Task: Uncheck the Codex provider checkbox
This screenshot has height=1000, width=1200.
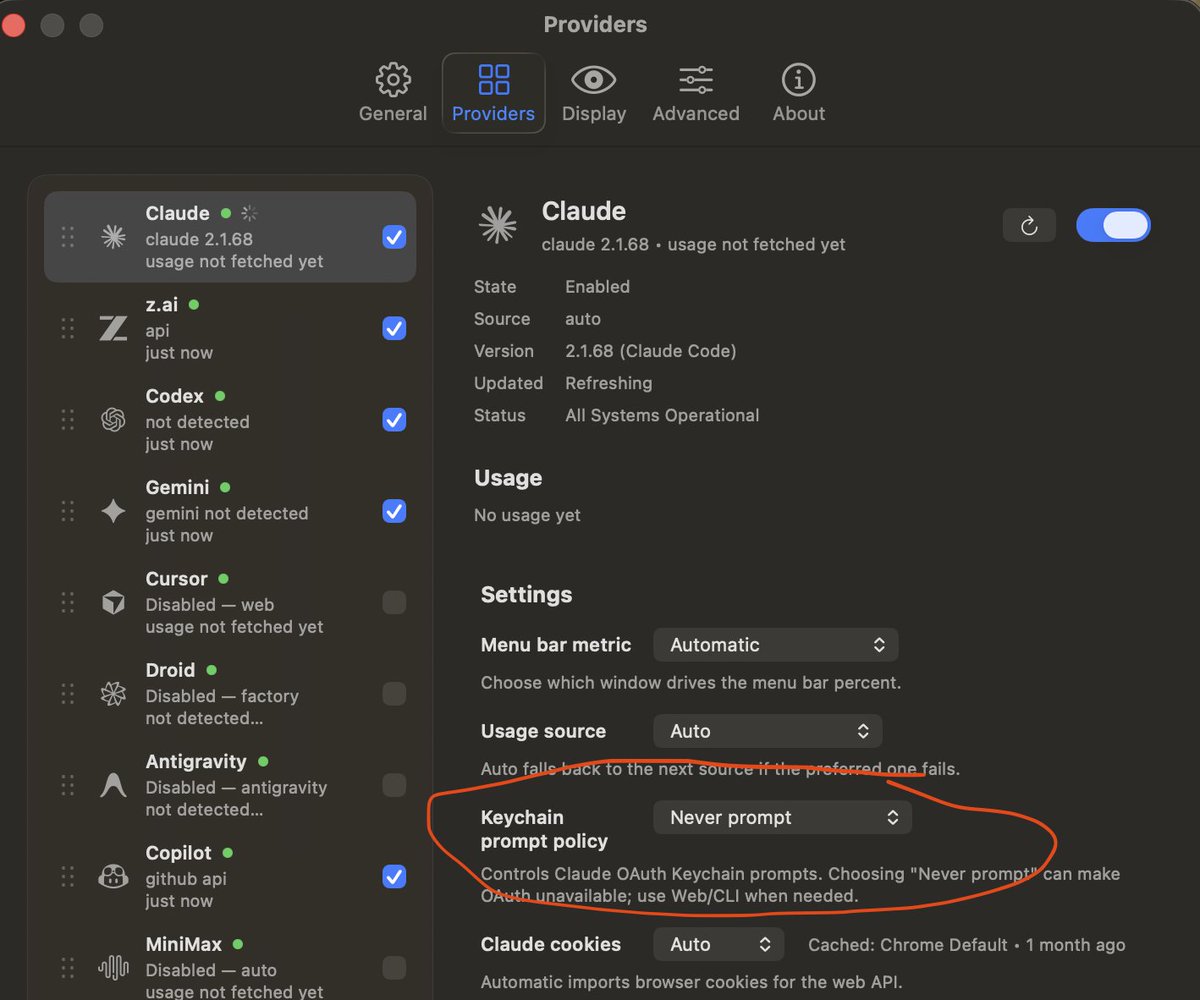Action: 394,420
